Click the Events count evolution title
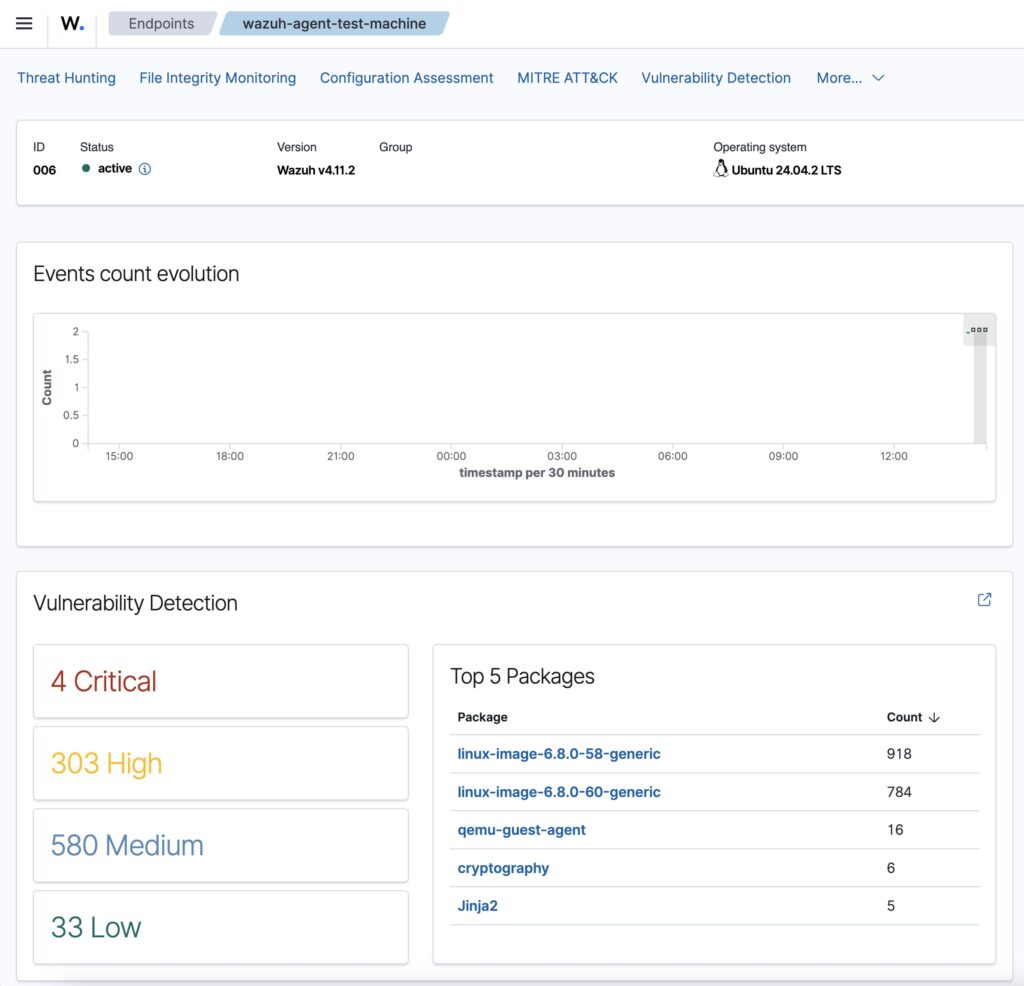 pyautogui.click(x=136, y=274)
